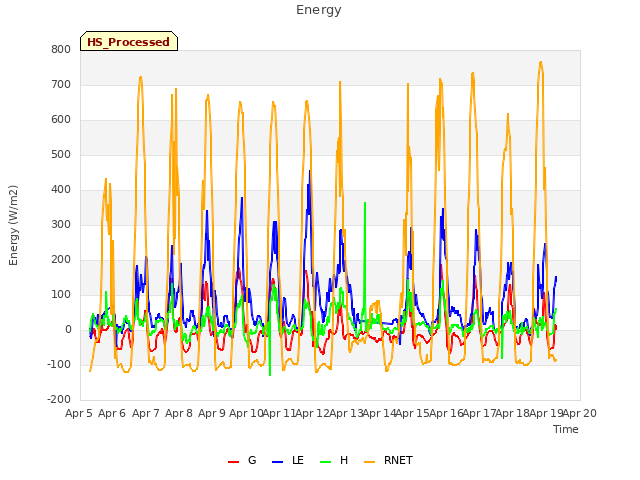Click the Apr 7 x-axis tick label
The width and height of the screenshot is (640, 480).
click(146, 413)
